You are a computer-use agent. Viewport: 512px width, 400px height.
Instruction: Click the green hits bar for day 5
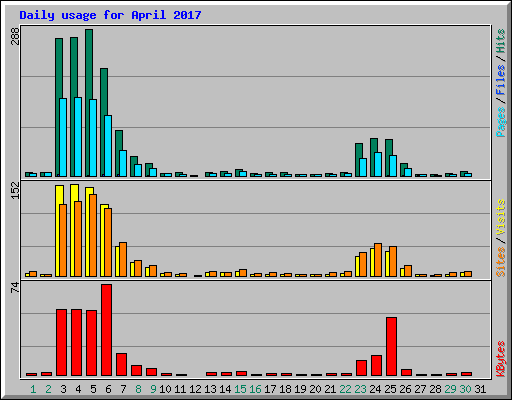89,63
